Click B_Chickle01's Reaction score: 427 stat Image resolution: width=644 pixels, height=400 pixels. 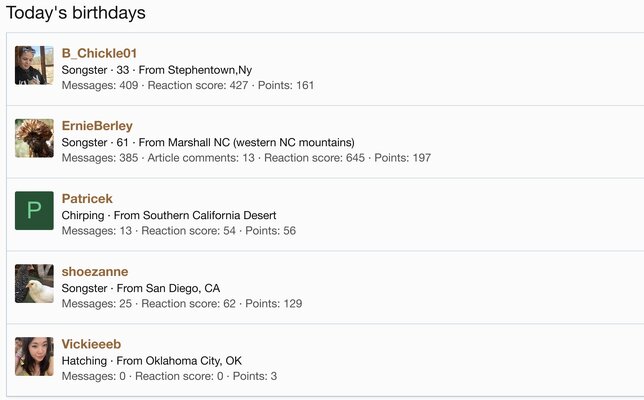[198, 85]
